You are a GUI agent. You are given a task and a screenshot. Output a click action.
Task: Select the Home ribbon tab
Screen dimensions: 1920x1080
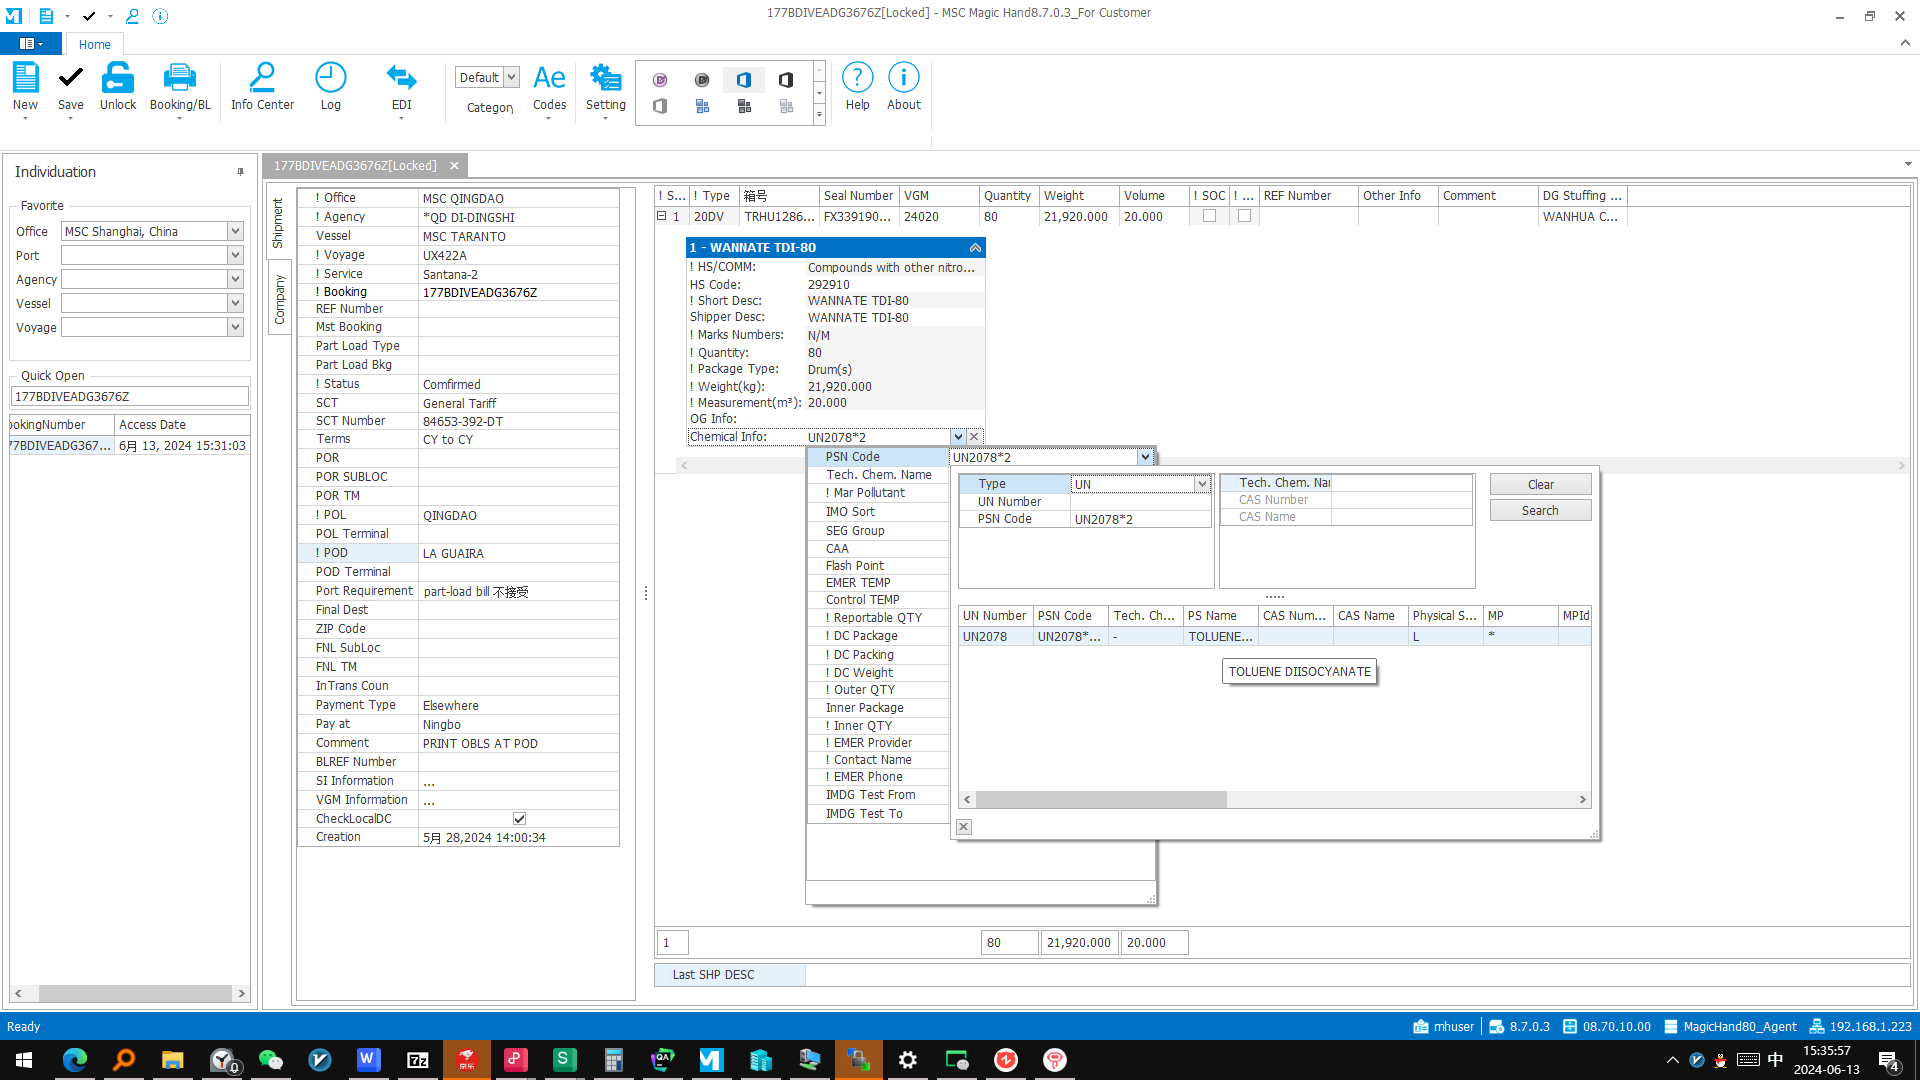[x=94, y=44]
